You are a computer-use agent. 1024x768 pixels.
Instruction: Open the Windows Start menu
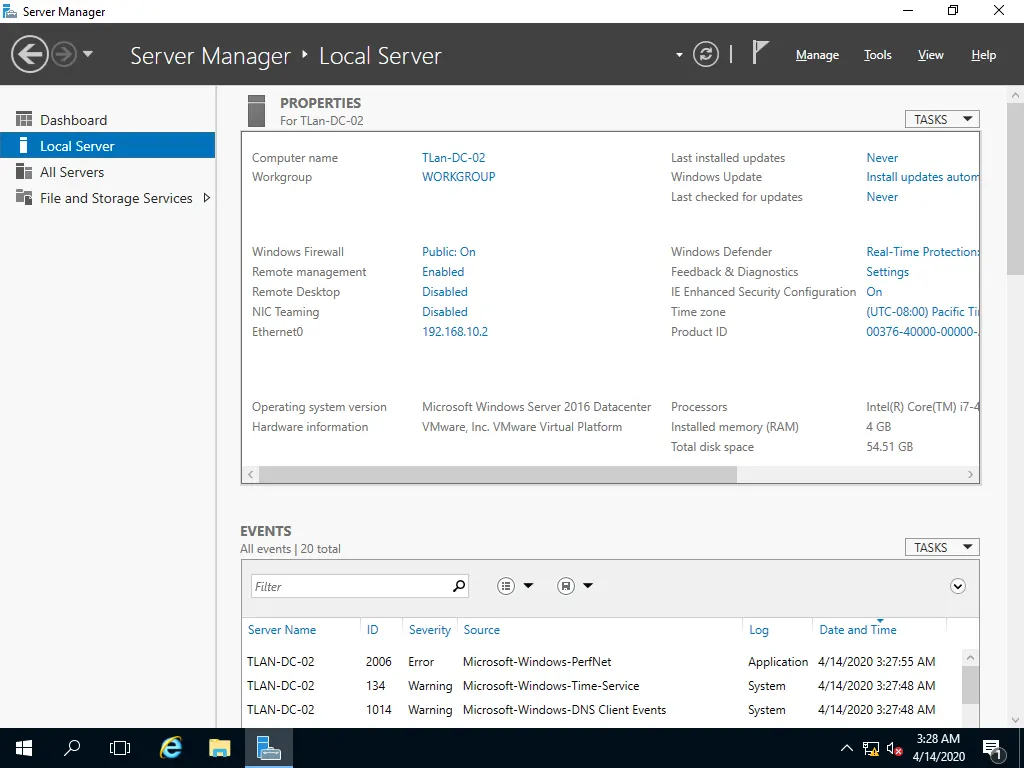click(x=24, y=748)
